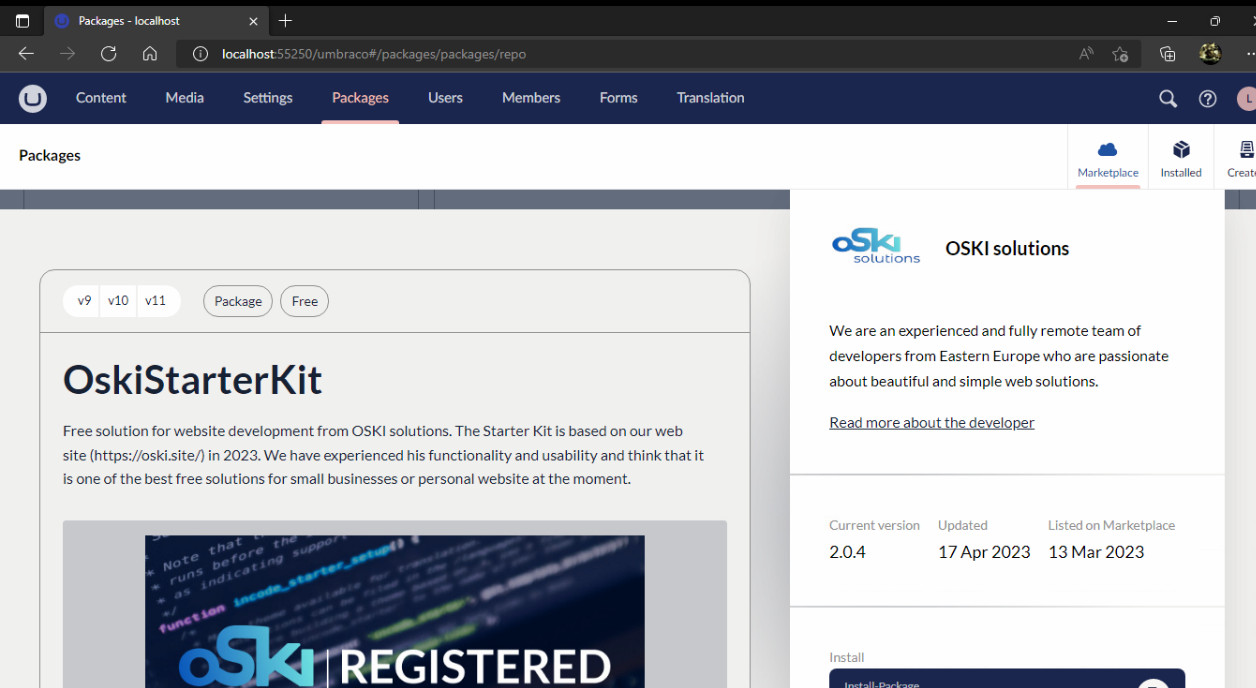The image size is (1256, 688).
Task: Select the v10 version tag
Action: coord(118,301)
